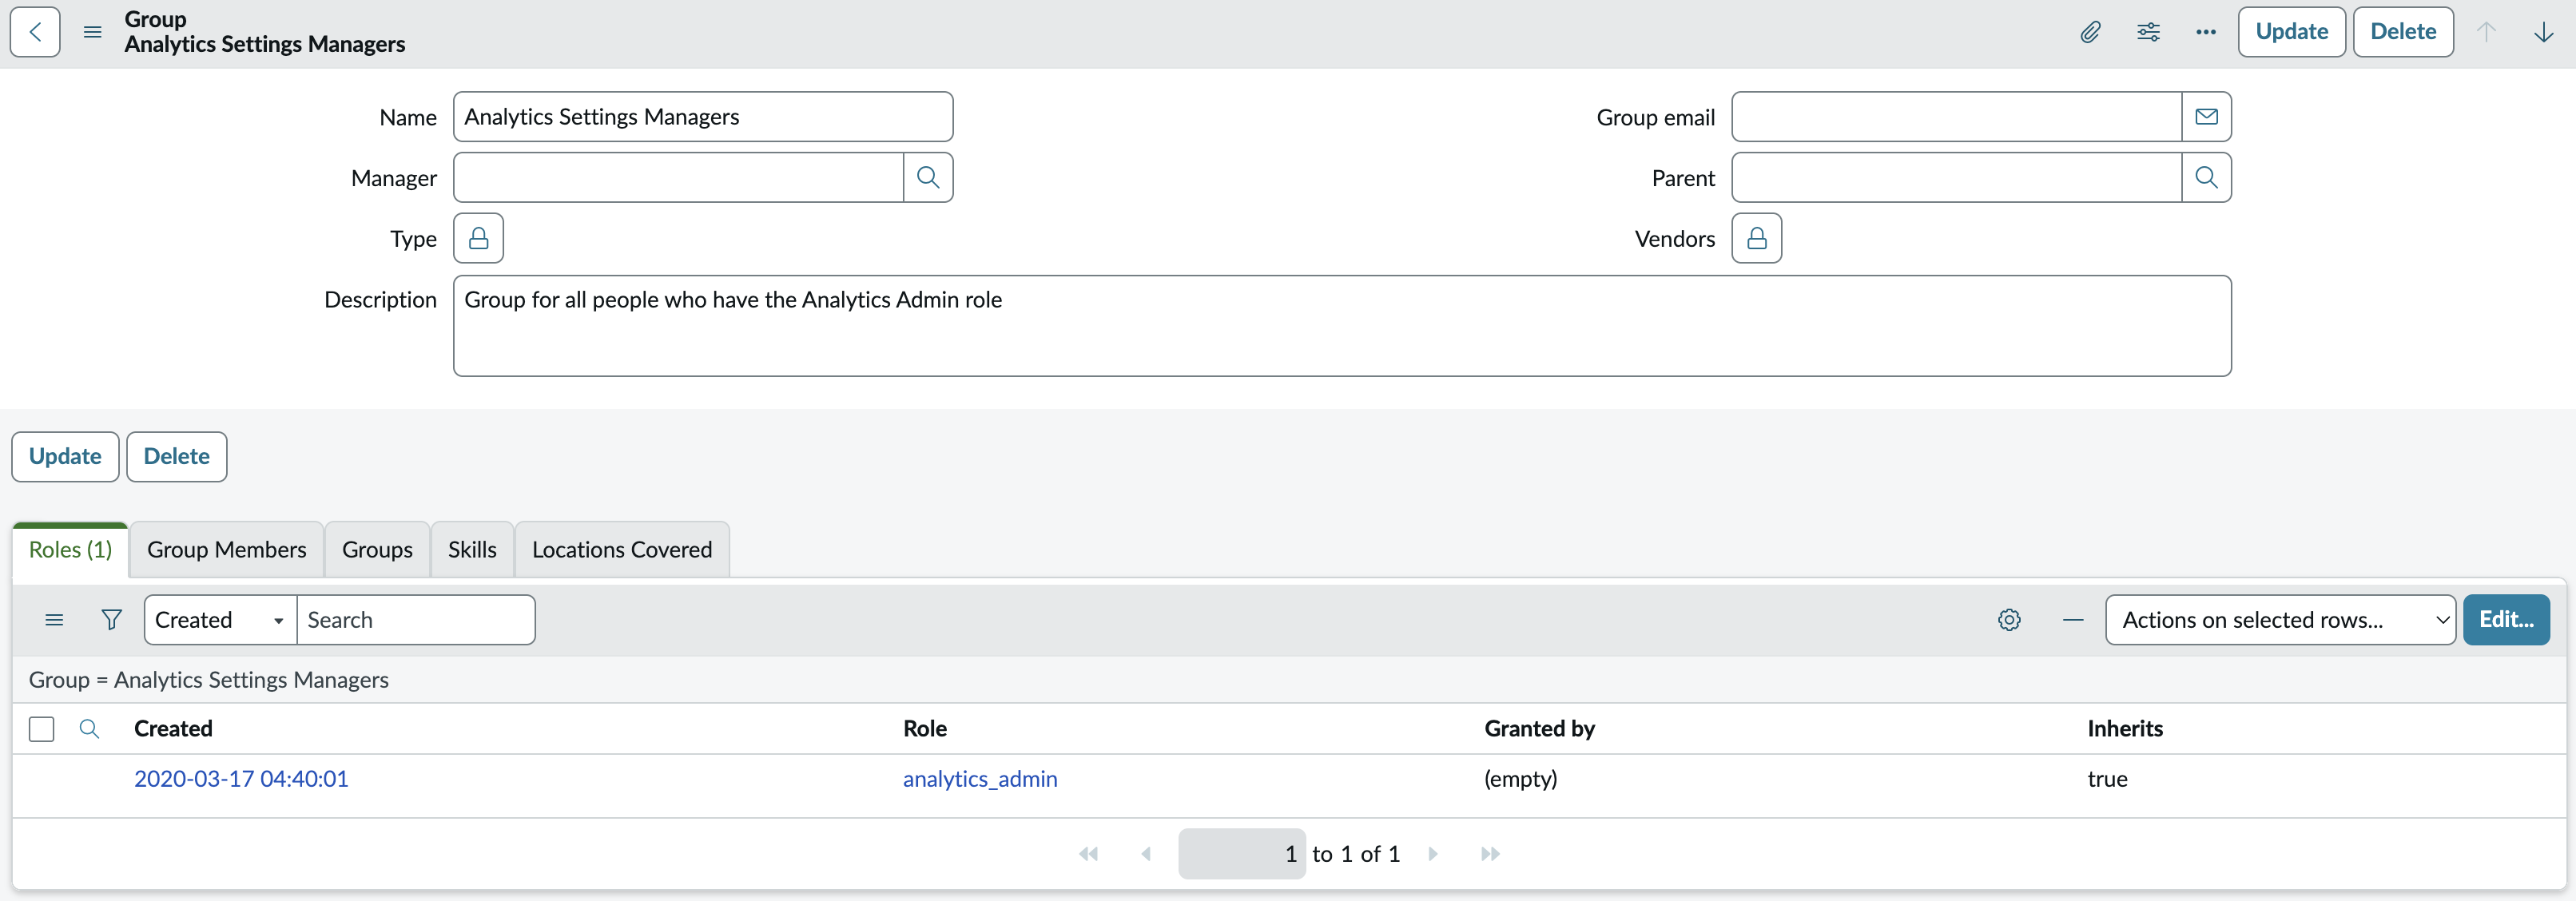Sort by the Granted by column header
2576x901 pixels.
click(1540, 729)
